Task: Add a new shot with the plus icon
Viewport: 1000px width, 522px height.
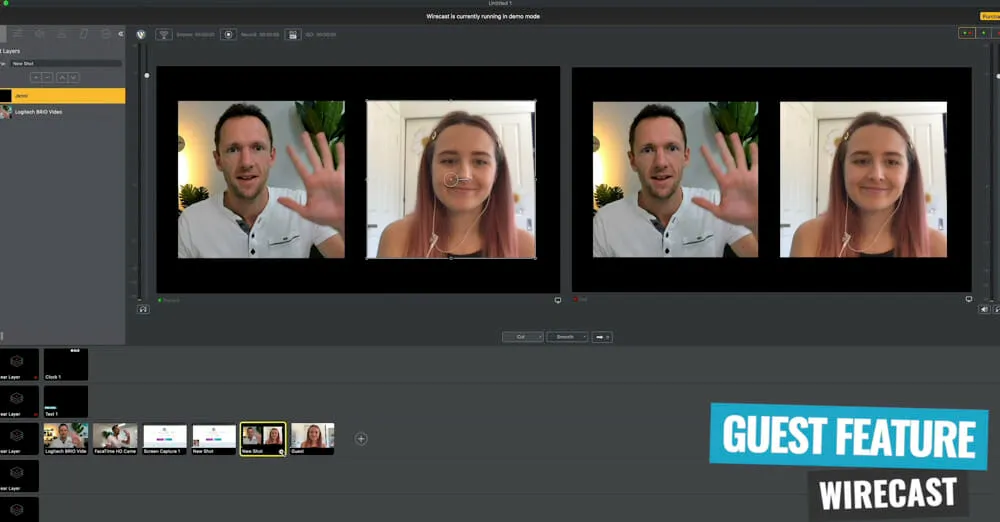Action: pos(361,438)
